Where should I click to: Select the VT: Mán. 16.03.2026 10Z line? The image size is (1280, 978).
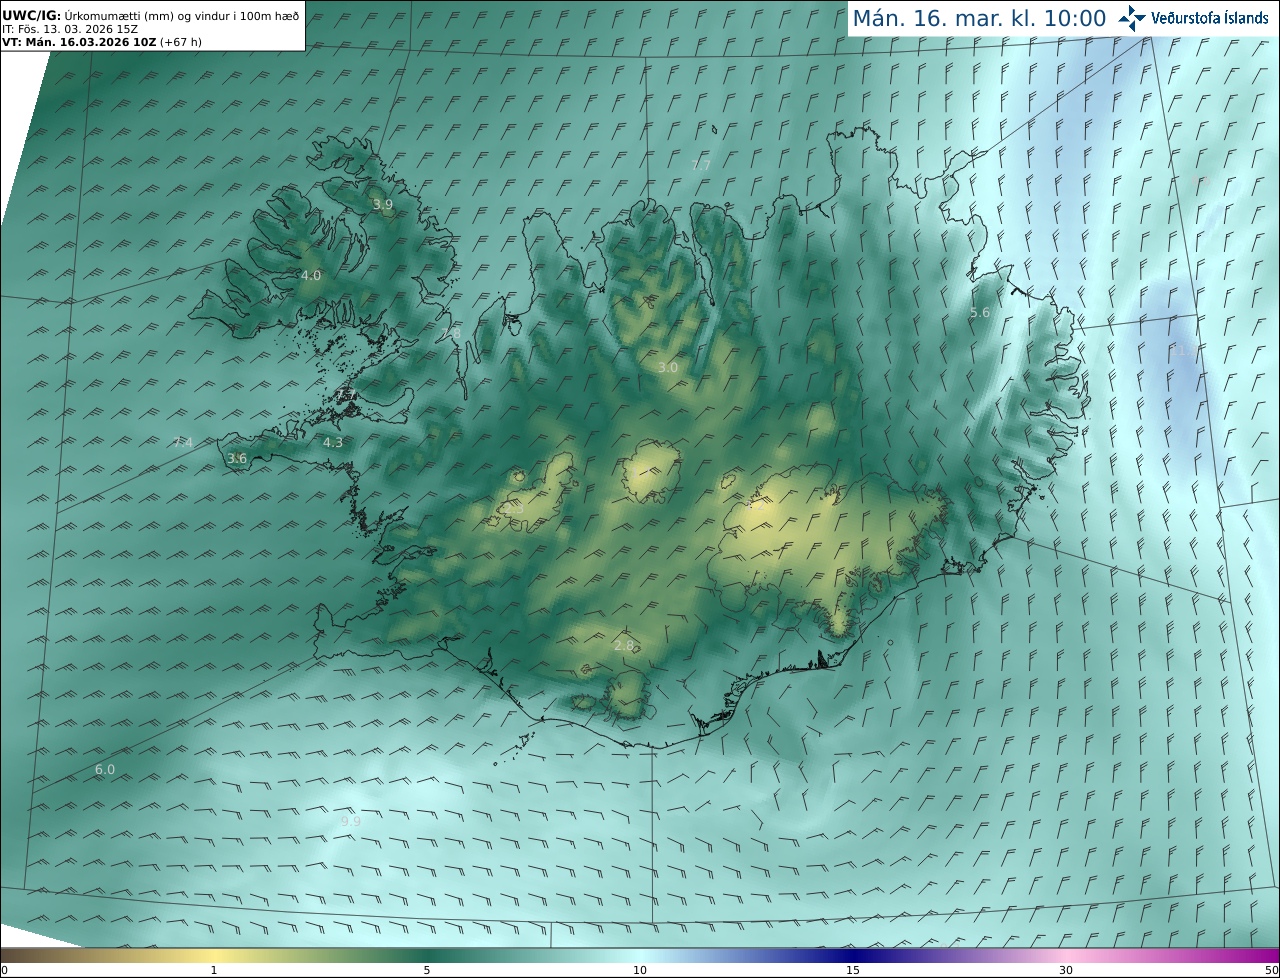tap(102, 42)
